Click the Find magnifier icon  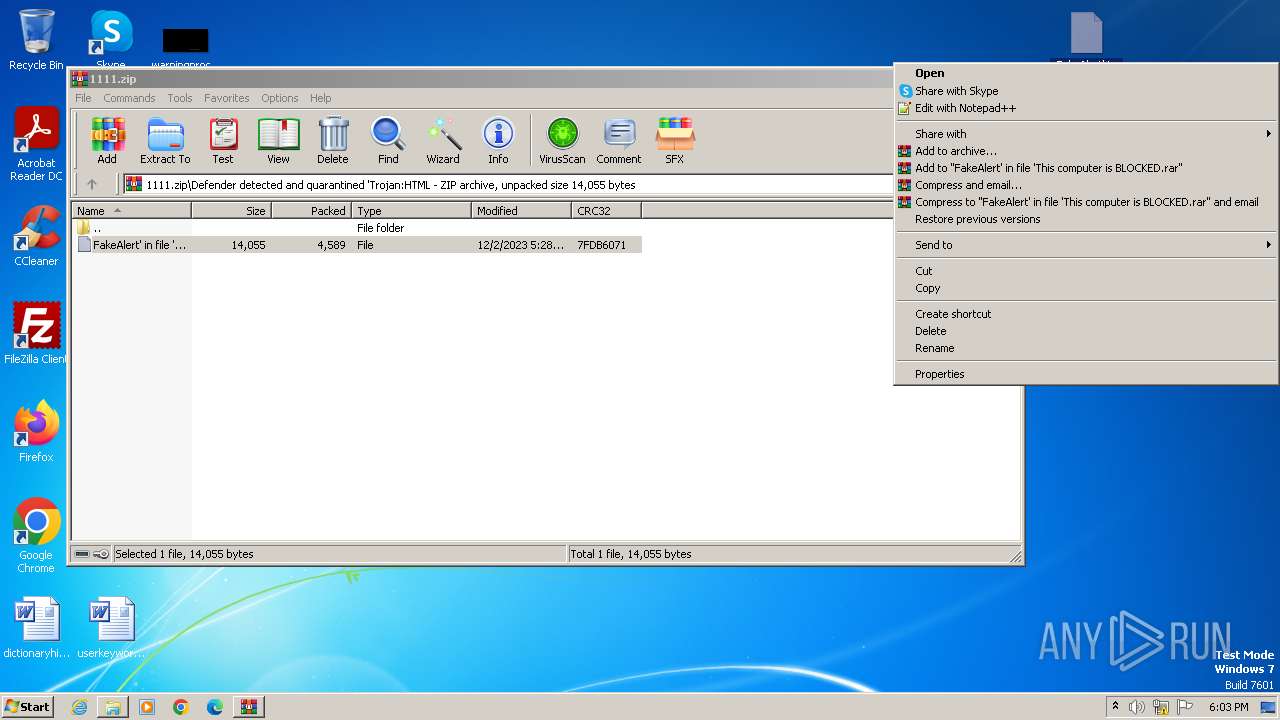tap(388, 141)
